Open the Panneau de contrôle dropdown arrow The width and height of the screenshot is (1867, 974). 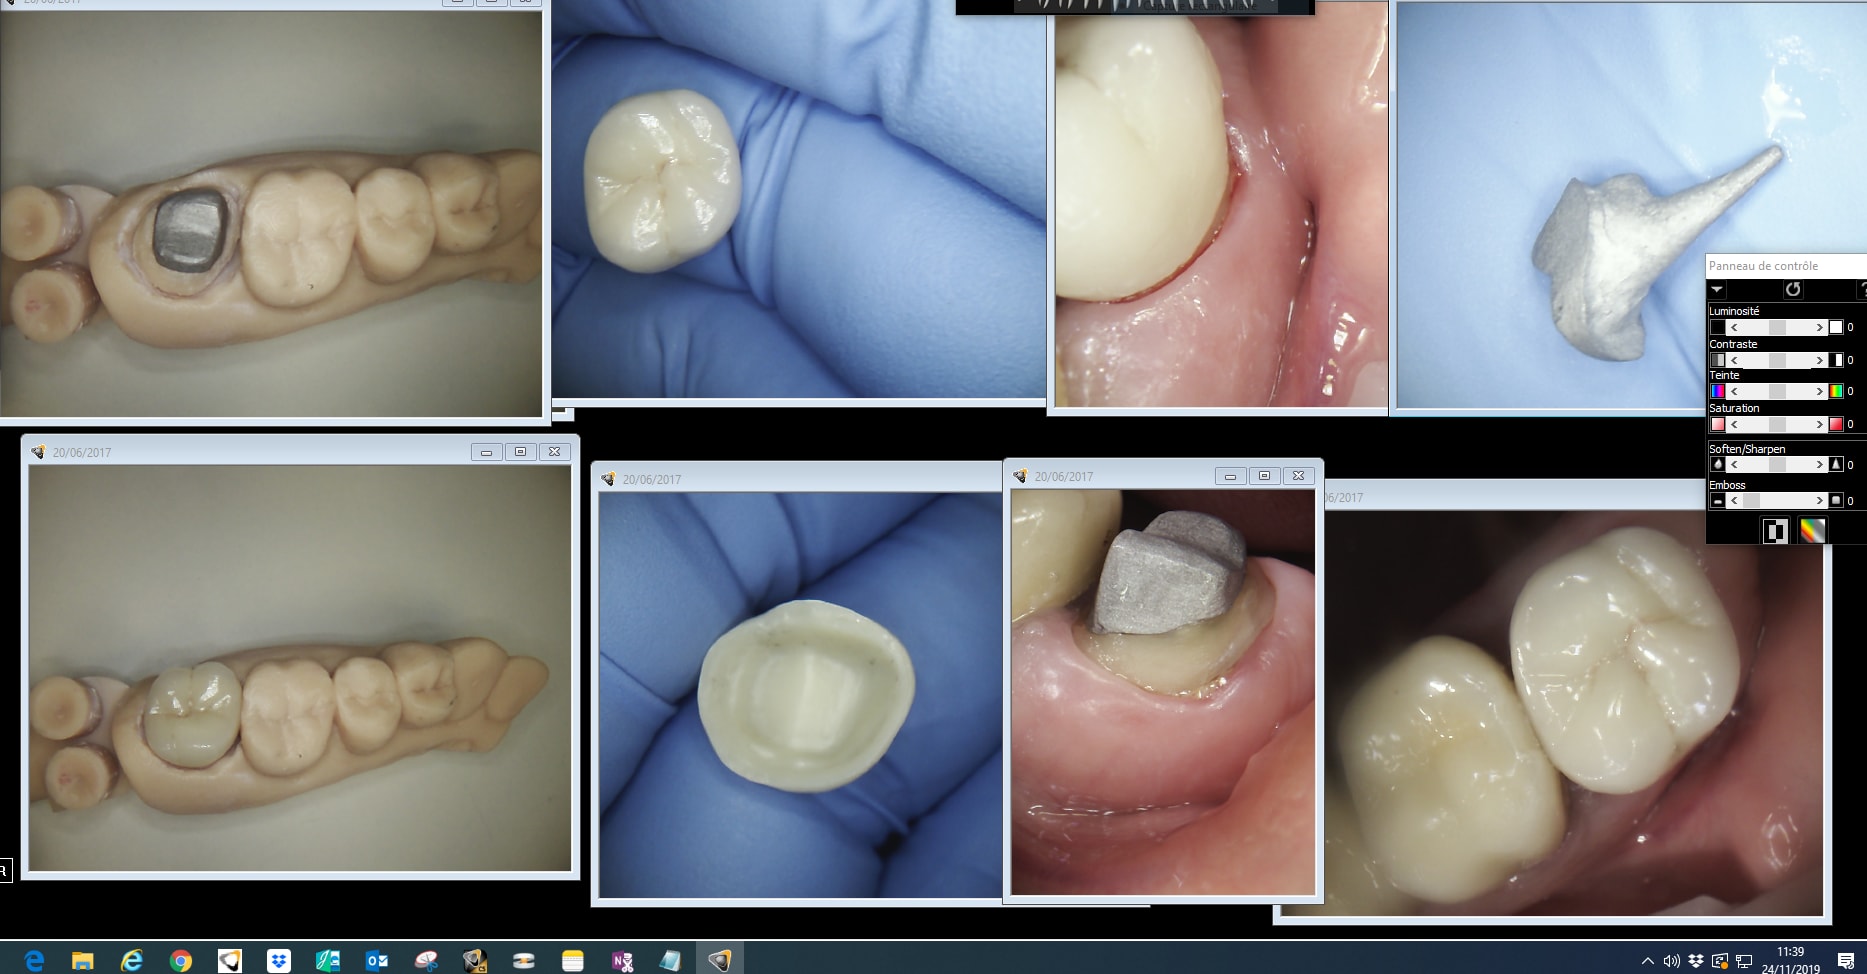(1717, 290)
